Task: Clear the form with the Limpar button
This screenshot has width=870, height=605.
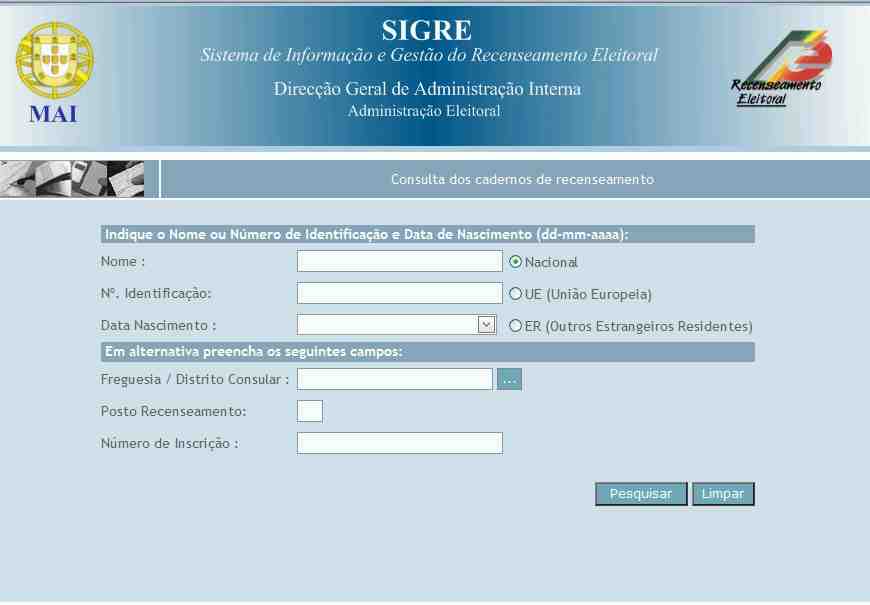Action: pos(722,494)
